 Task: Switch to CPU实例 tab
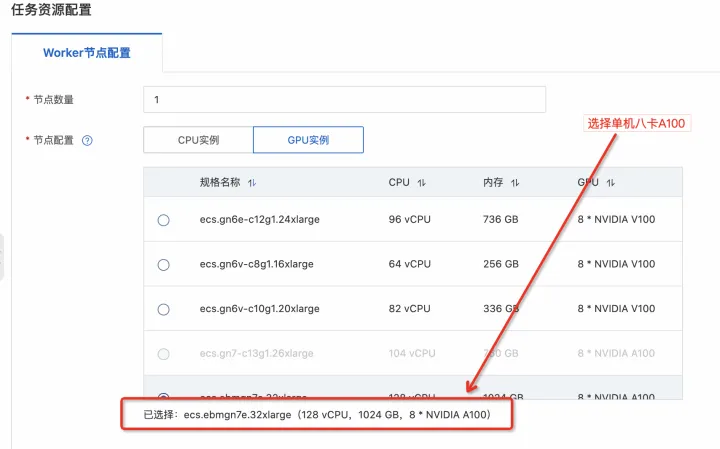pos(198,140)
